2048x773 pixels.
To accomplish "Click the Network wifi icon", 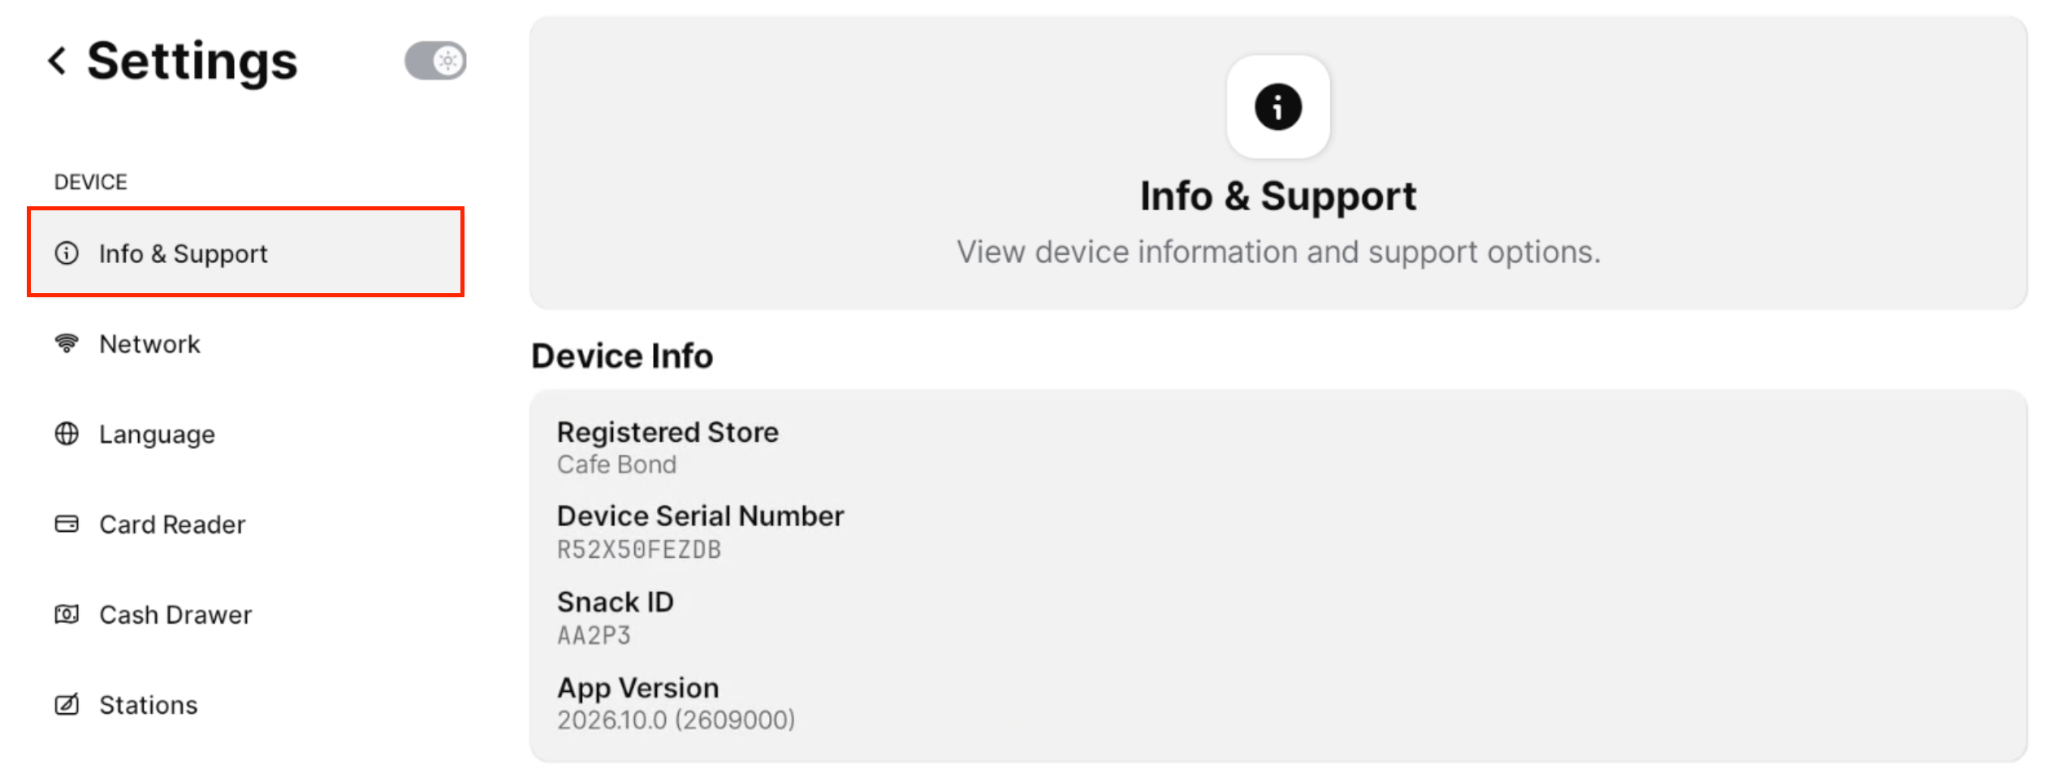I will pos(67,344).
